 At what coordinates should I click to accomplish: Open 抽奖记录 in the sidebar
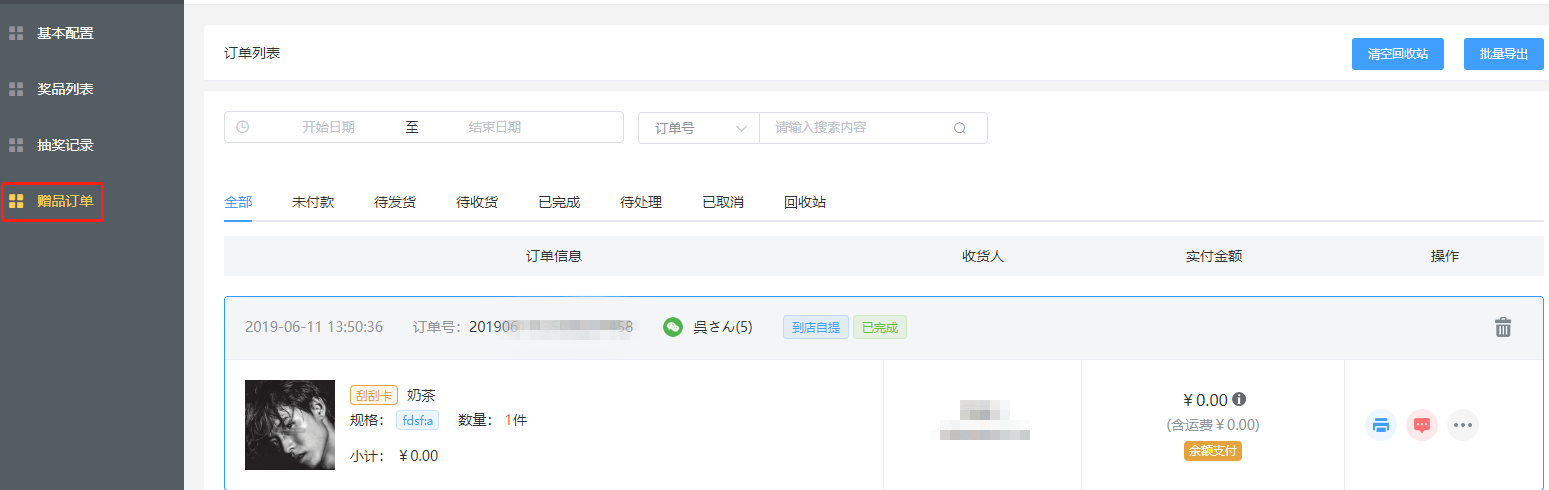point(65,145)
